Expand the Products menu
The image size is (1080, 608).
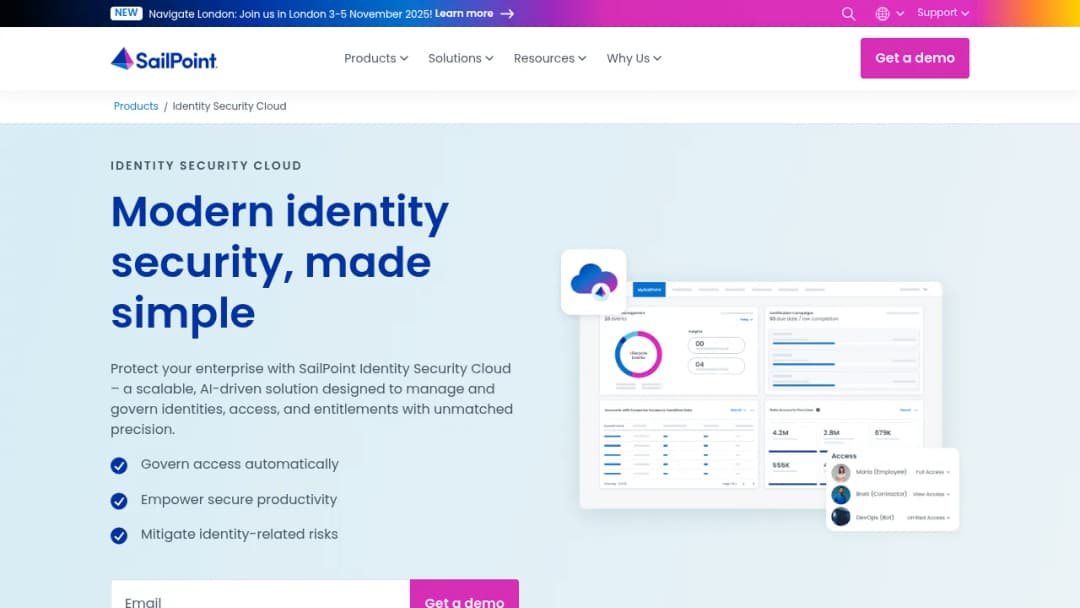pos(376,59)
